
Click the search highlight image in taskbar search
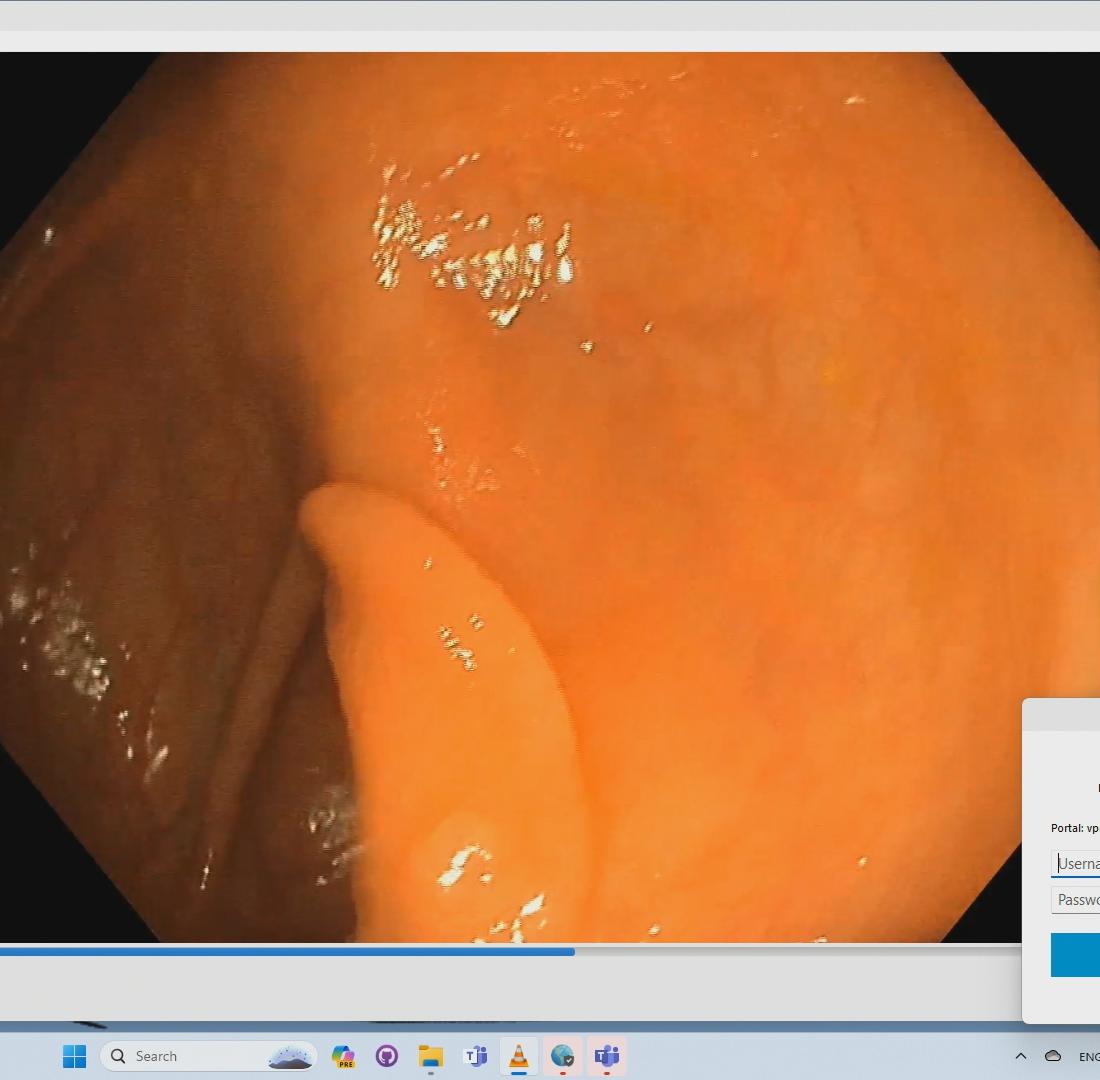pyautogui.click(x=290, y=1056)
